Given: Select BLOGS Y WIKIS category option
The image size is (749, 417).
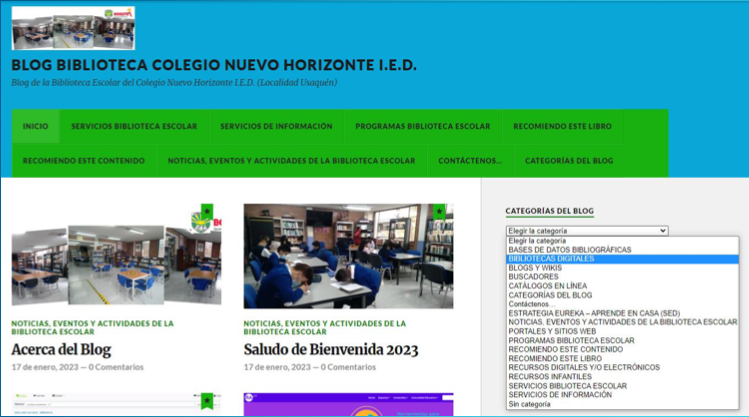Looking at the screenshot, I should (x=622, y=268).
